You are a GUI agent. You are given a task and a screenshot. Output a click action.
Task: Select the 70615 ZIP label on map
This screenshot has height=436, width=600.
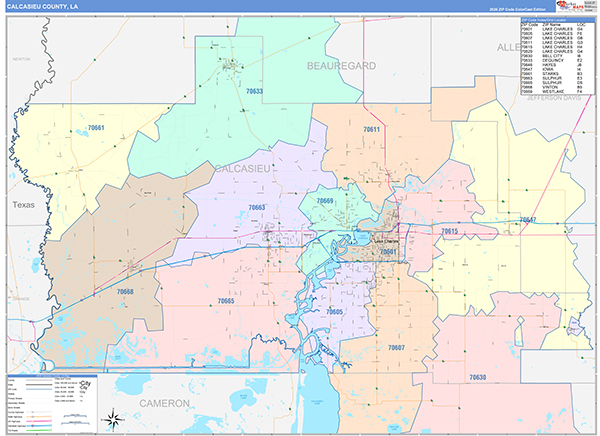(449, 231)
